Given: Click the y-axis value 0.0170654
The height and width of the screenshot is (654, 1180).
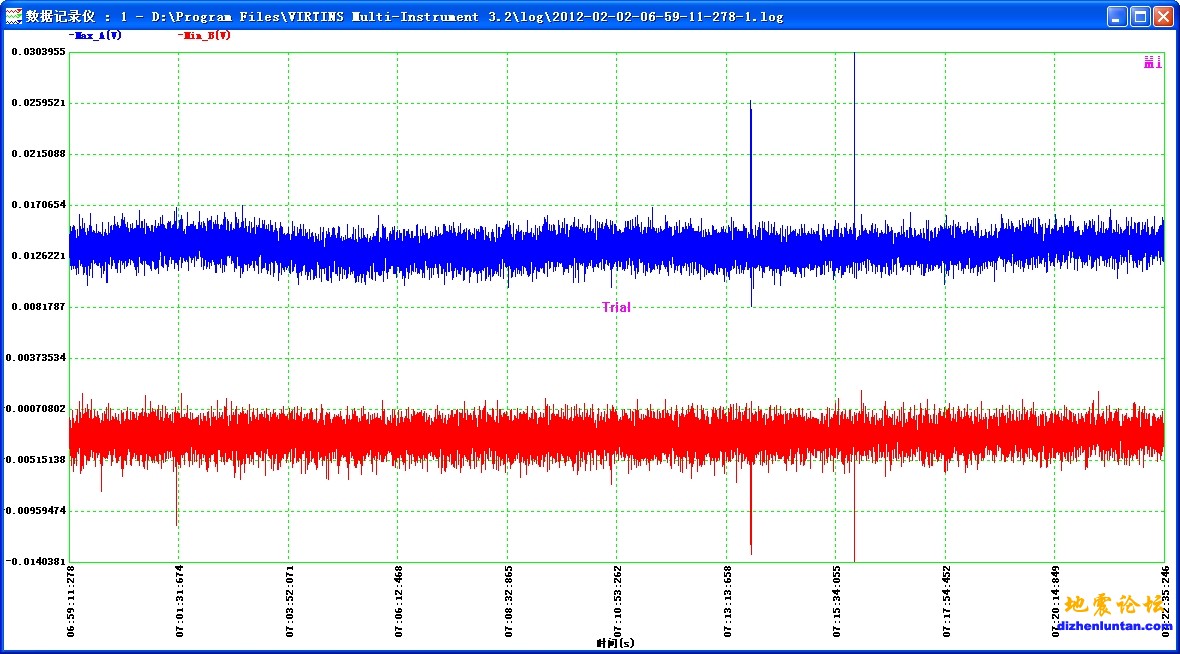Looking at the screenshot, I should pyautogui.click(x=38, y=205).
